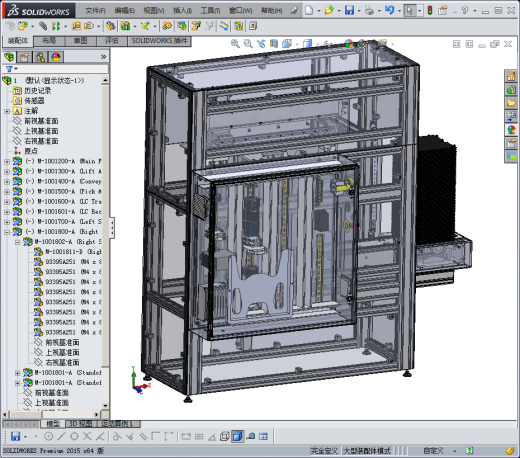The height and width of the screenshot is (458, 520).
Task: Open the Section View tool in view toolbar
Action: coord(274,44)
